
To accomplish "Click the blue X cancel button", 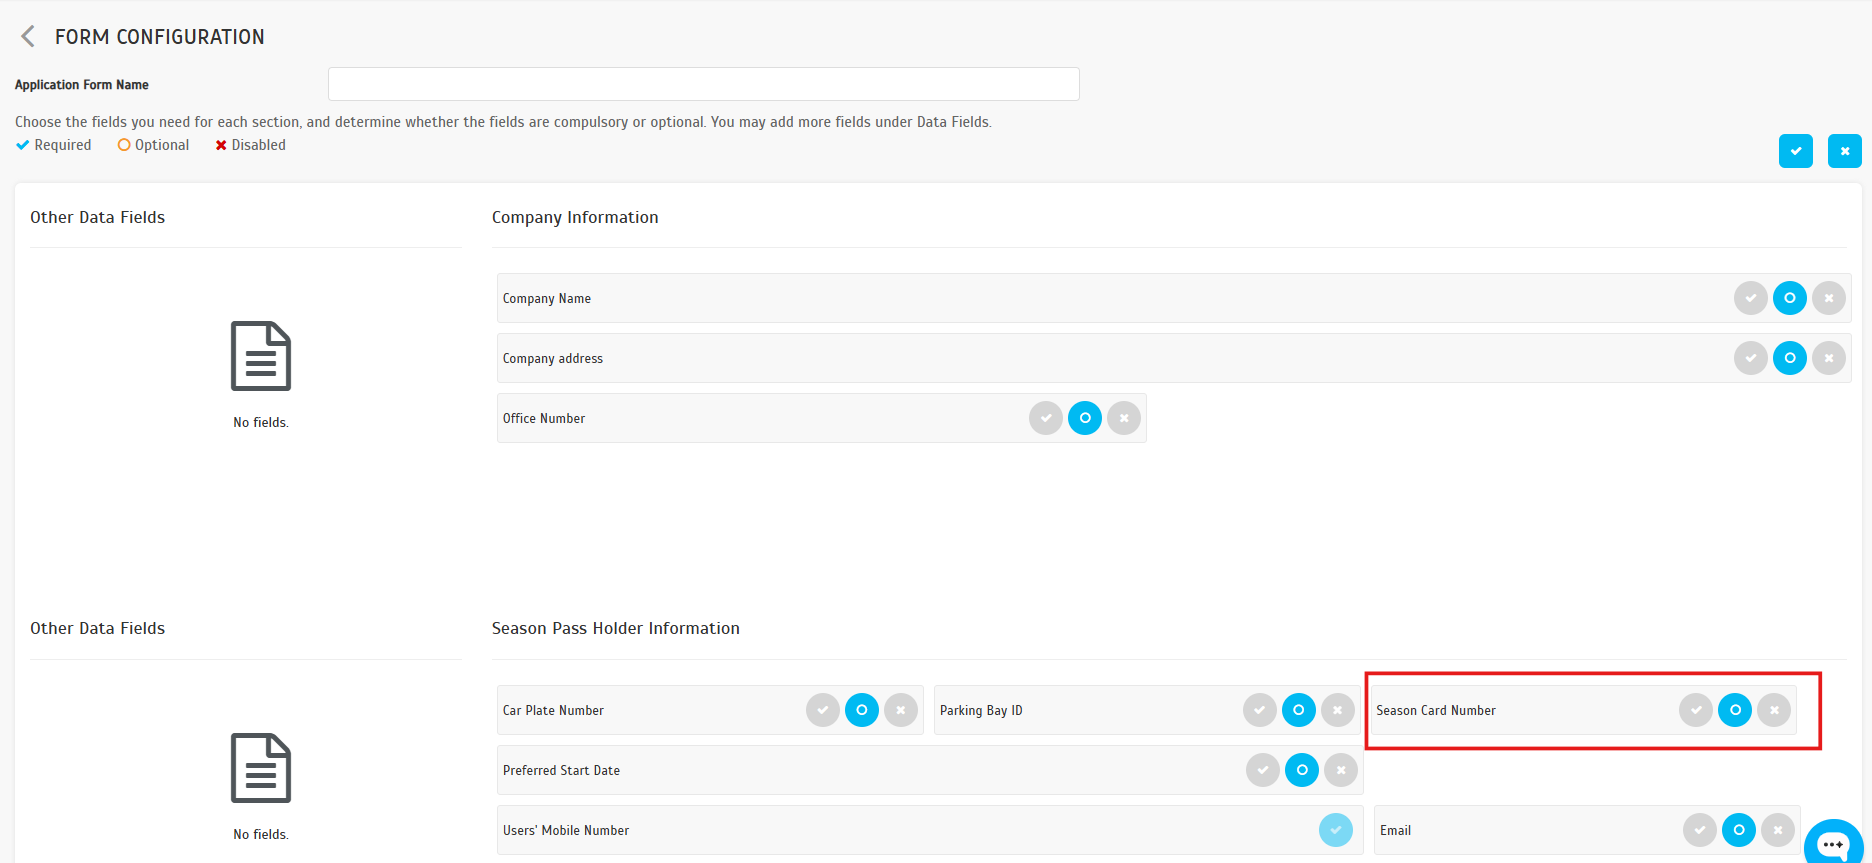I will coord(1844,151).
